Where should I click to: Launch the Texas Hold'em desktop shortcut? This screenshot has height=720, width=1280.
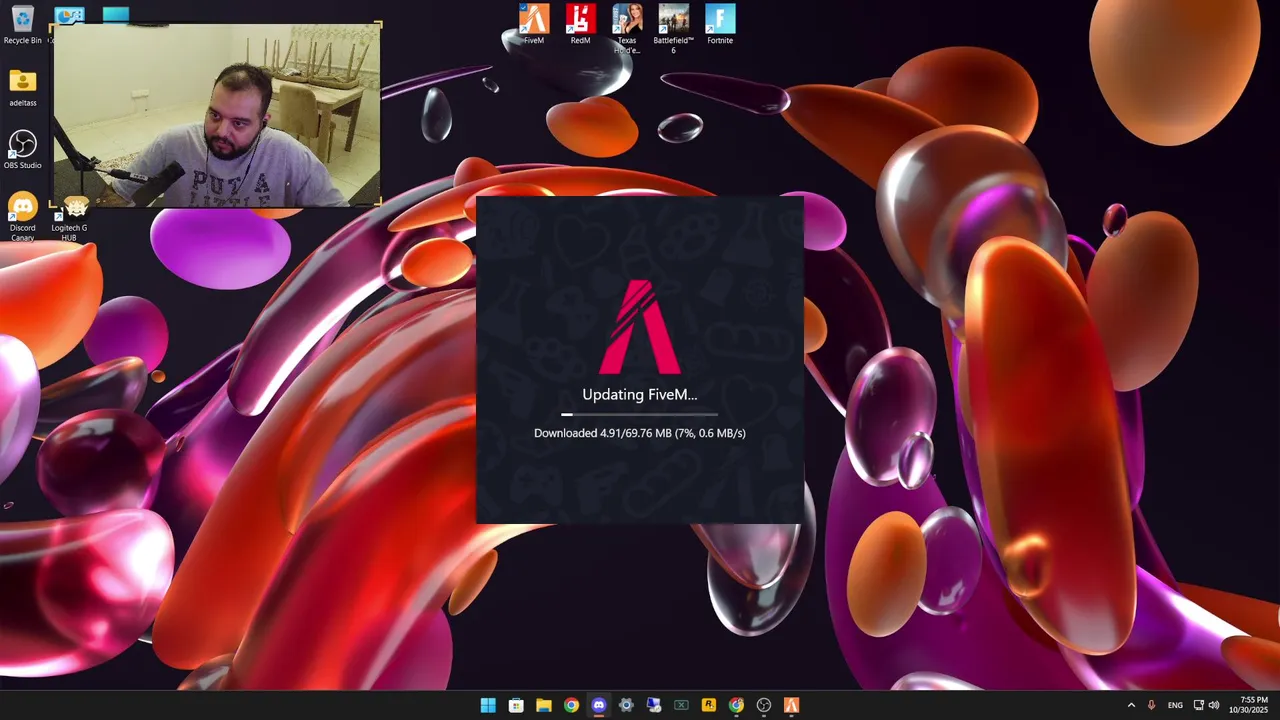pos(627,28)
